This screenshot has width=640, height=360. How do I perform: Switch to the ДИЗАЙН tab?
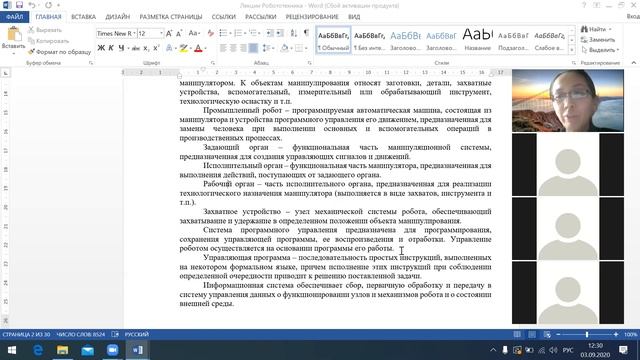118,17
